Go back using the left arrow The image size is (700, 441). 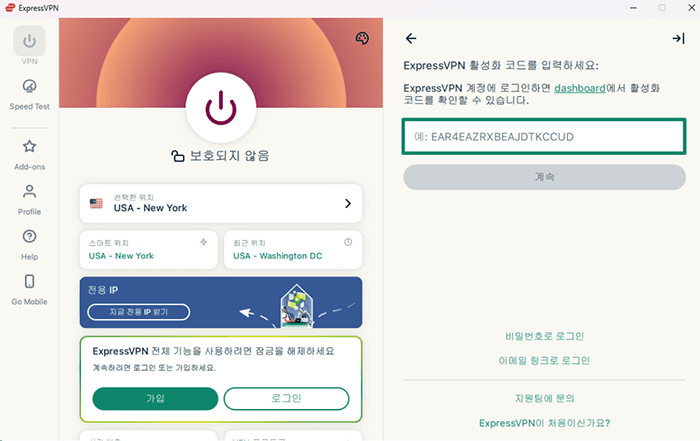tap(411, 38)
